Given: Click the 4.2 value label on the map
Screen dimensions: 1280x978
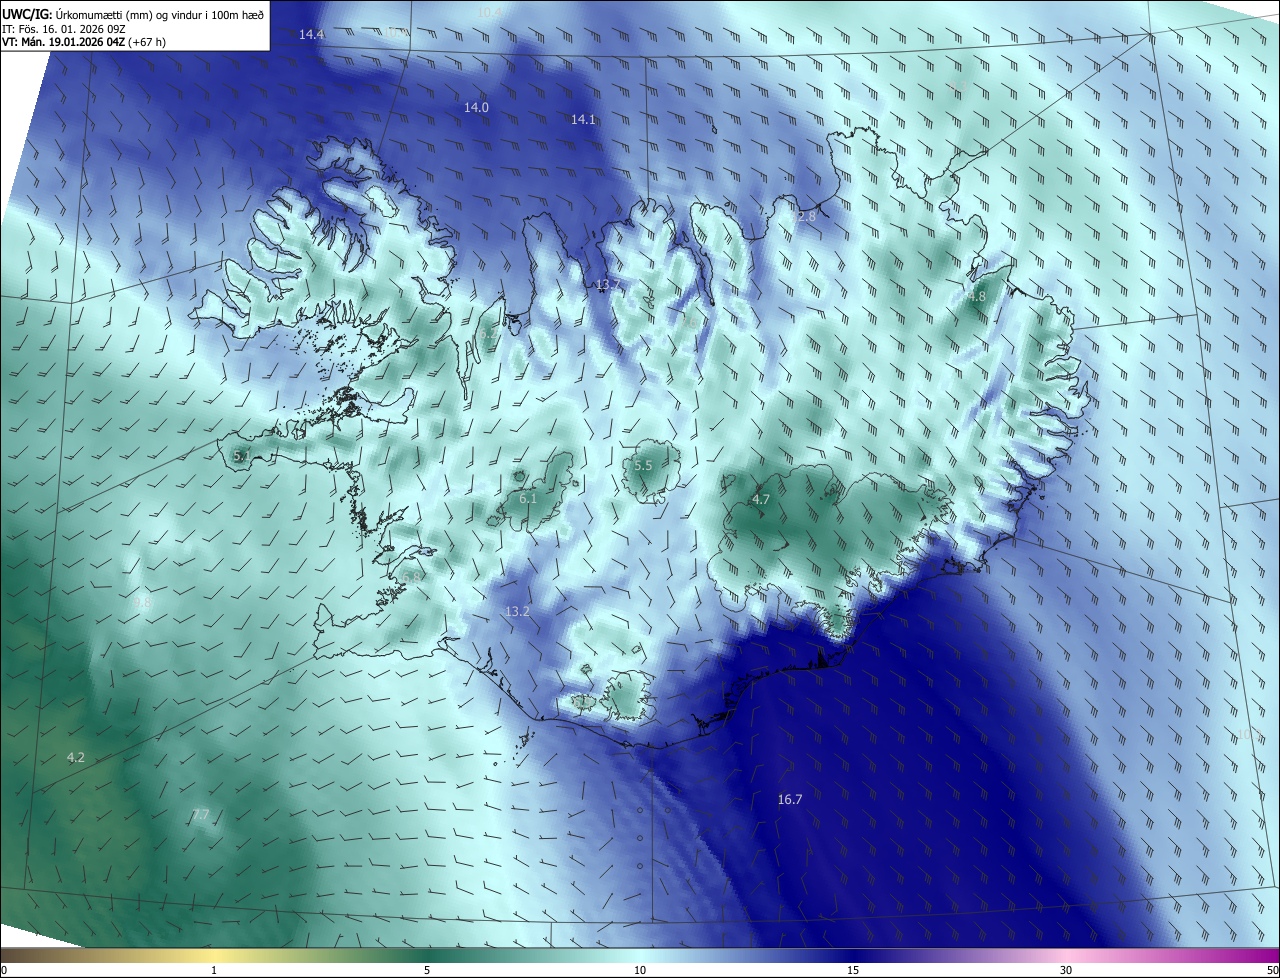Looking at the screenshot, I should pos(75,757).
